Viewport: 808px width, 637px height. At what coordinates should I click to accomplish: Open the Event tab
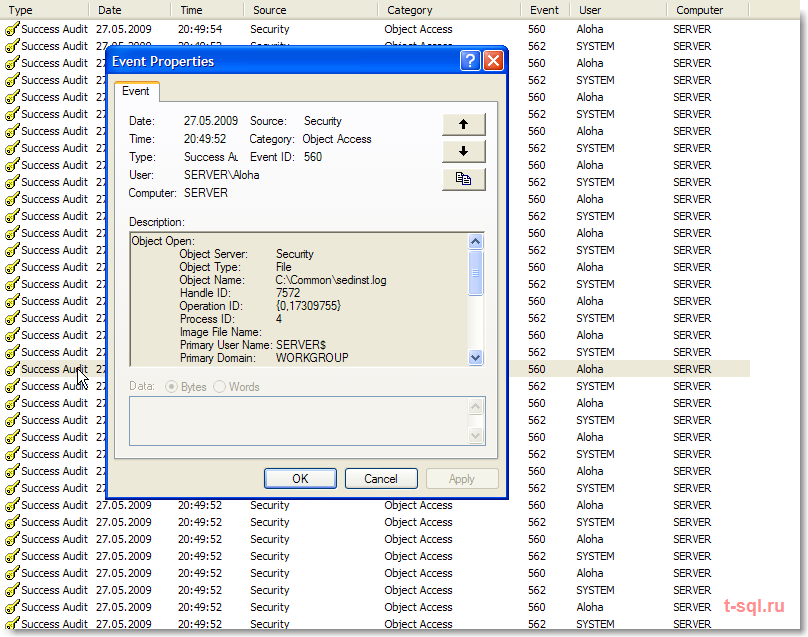[136, 91]
